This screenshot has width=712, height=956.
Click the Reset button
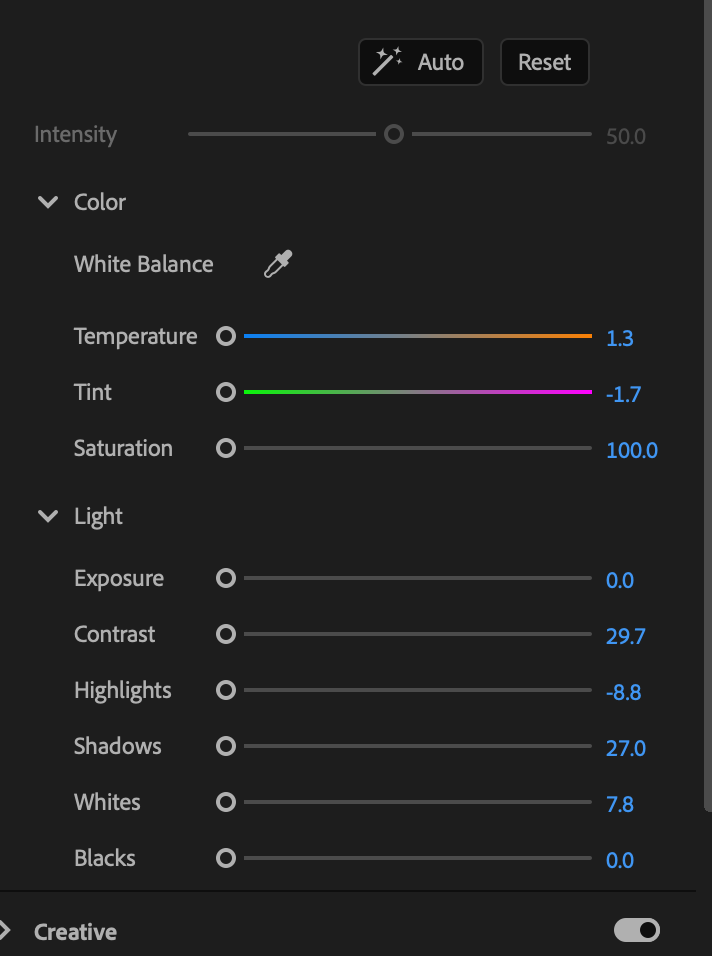tap(544, 61)
